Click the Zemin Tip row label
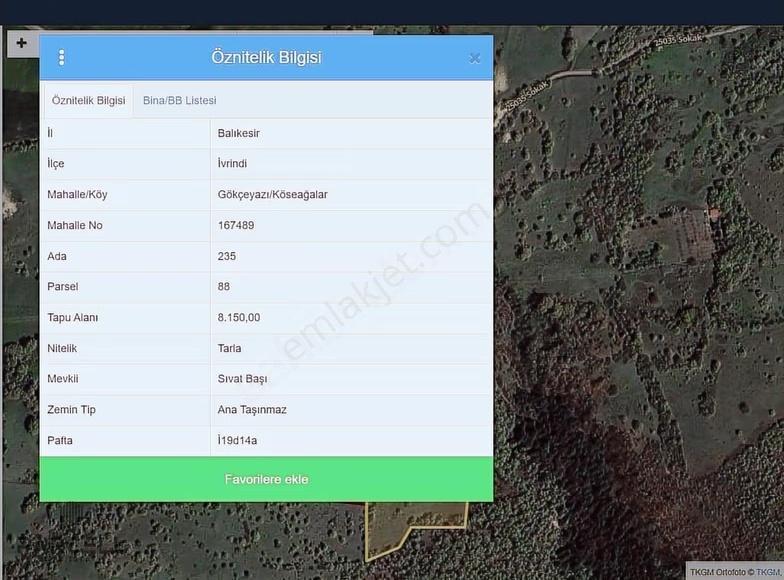 (71, 410)
